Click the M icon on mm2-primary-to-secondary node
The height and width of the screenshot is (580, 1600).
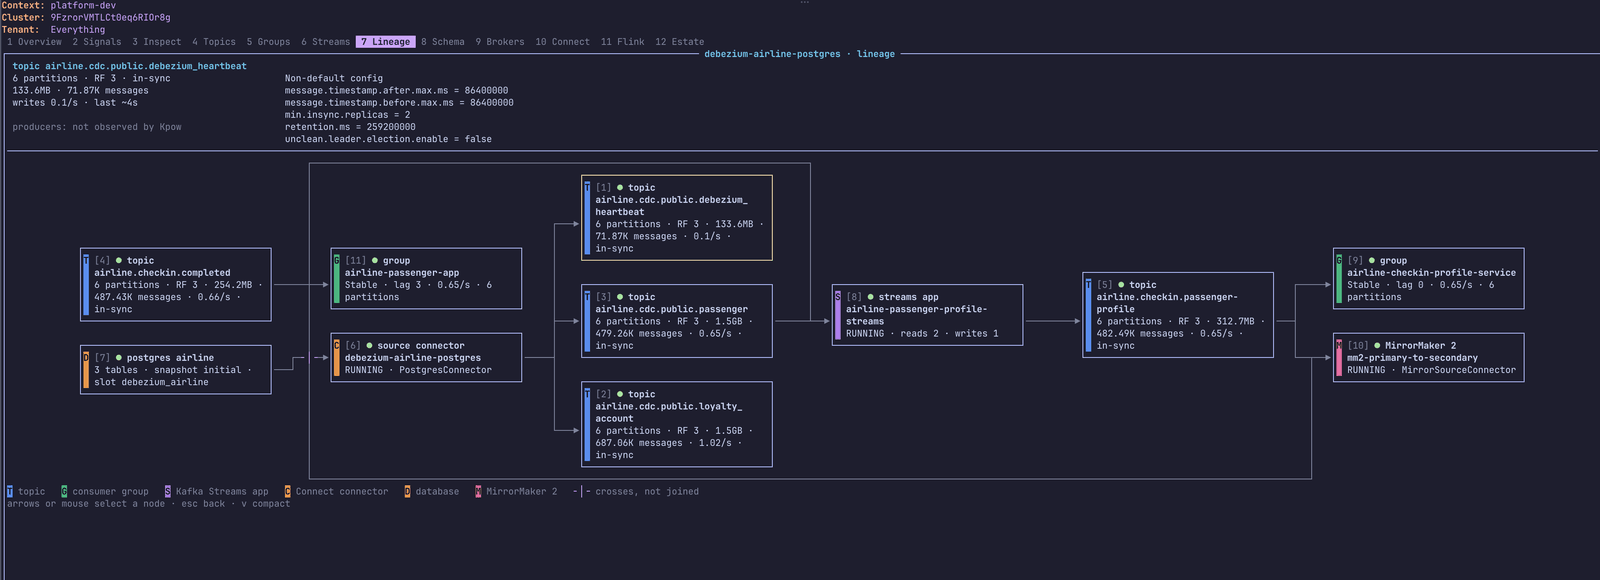1339,345
